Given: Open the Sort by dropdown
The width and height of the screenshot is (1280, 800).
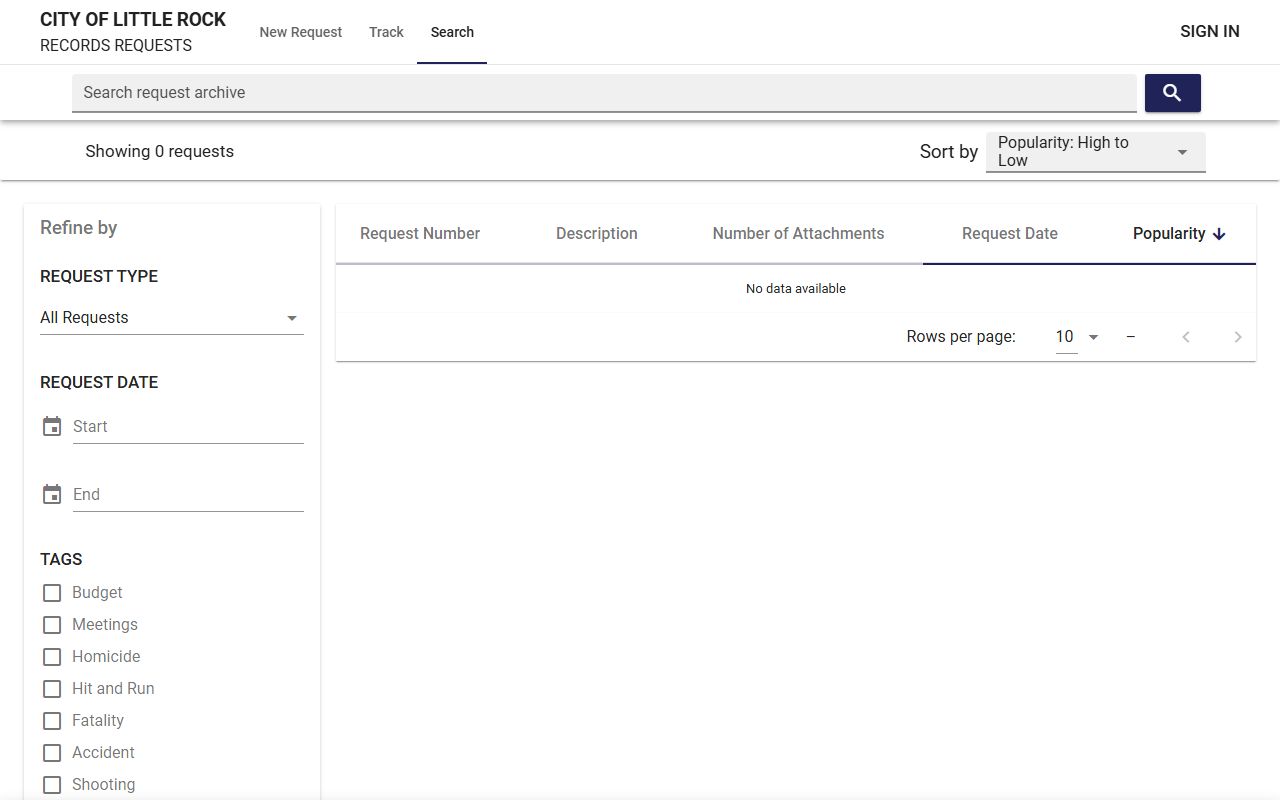Looking at the screenshot, I should tap(1096, 152).
